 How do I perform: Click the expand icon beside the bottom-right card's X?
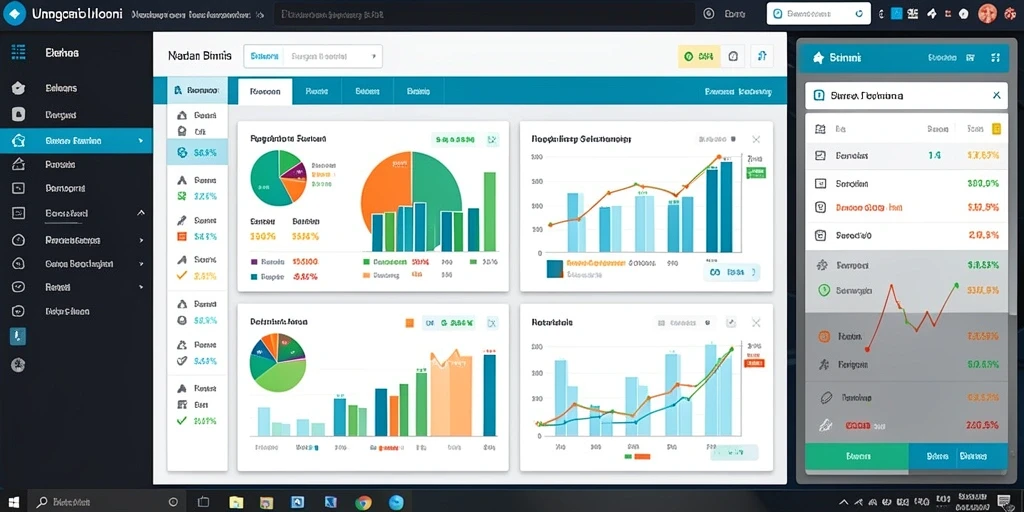click(x=731, y=323)
